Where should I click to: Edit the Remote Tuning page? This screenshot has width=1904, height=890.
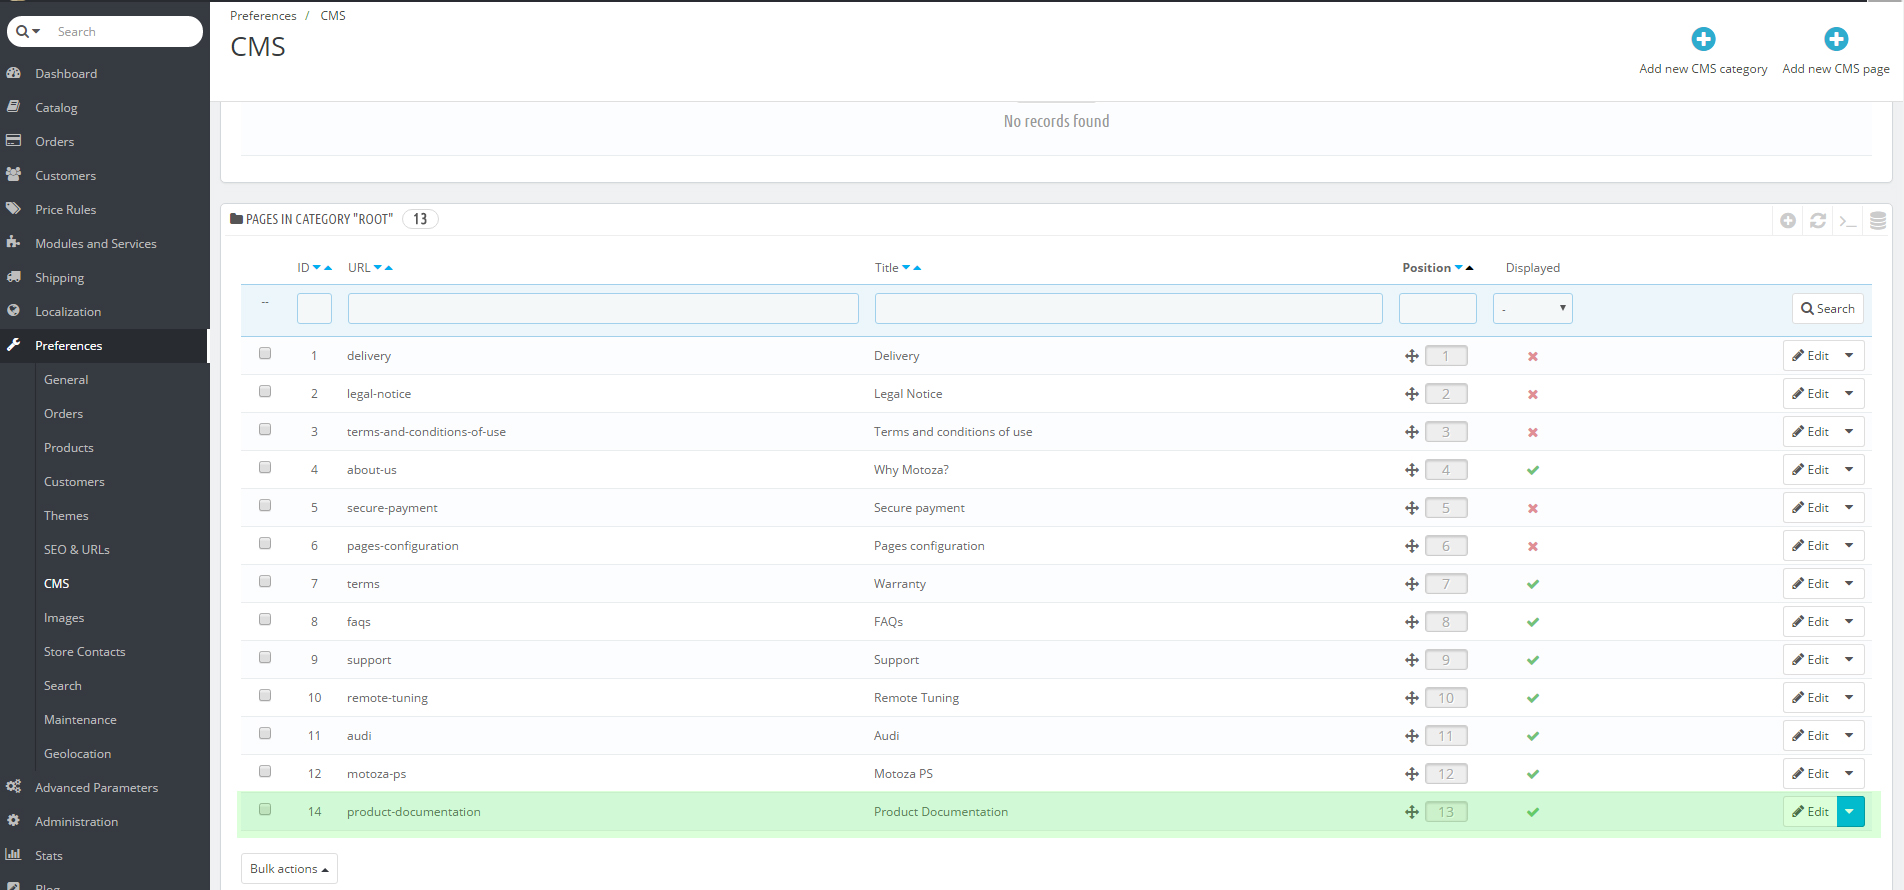point(1811,698)
